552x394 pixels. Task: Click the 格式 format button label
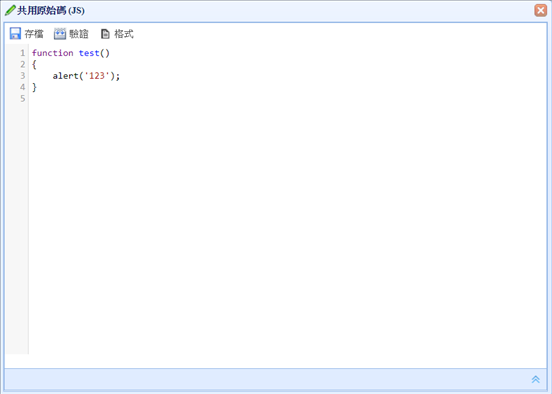pyautogui.click(x=124, y=34)
